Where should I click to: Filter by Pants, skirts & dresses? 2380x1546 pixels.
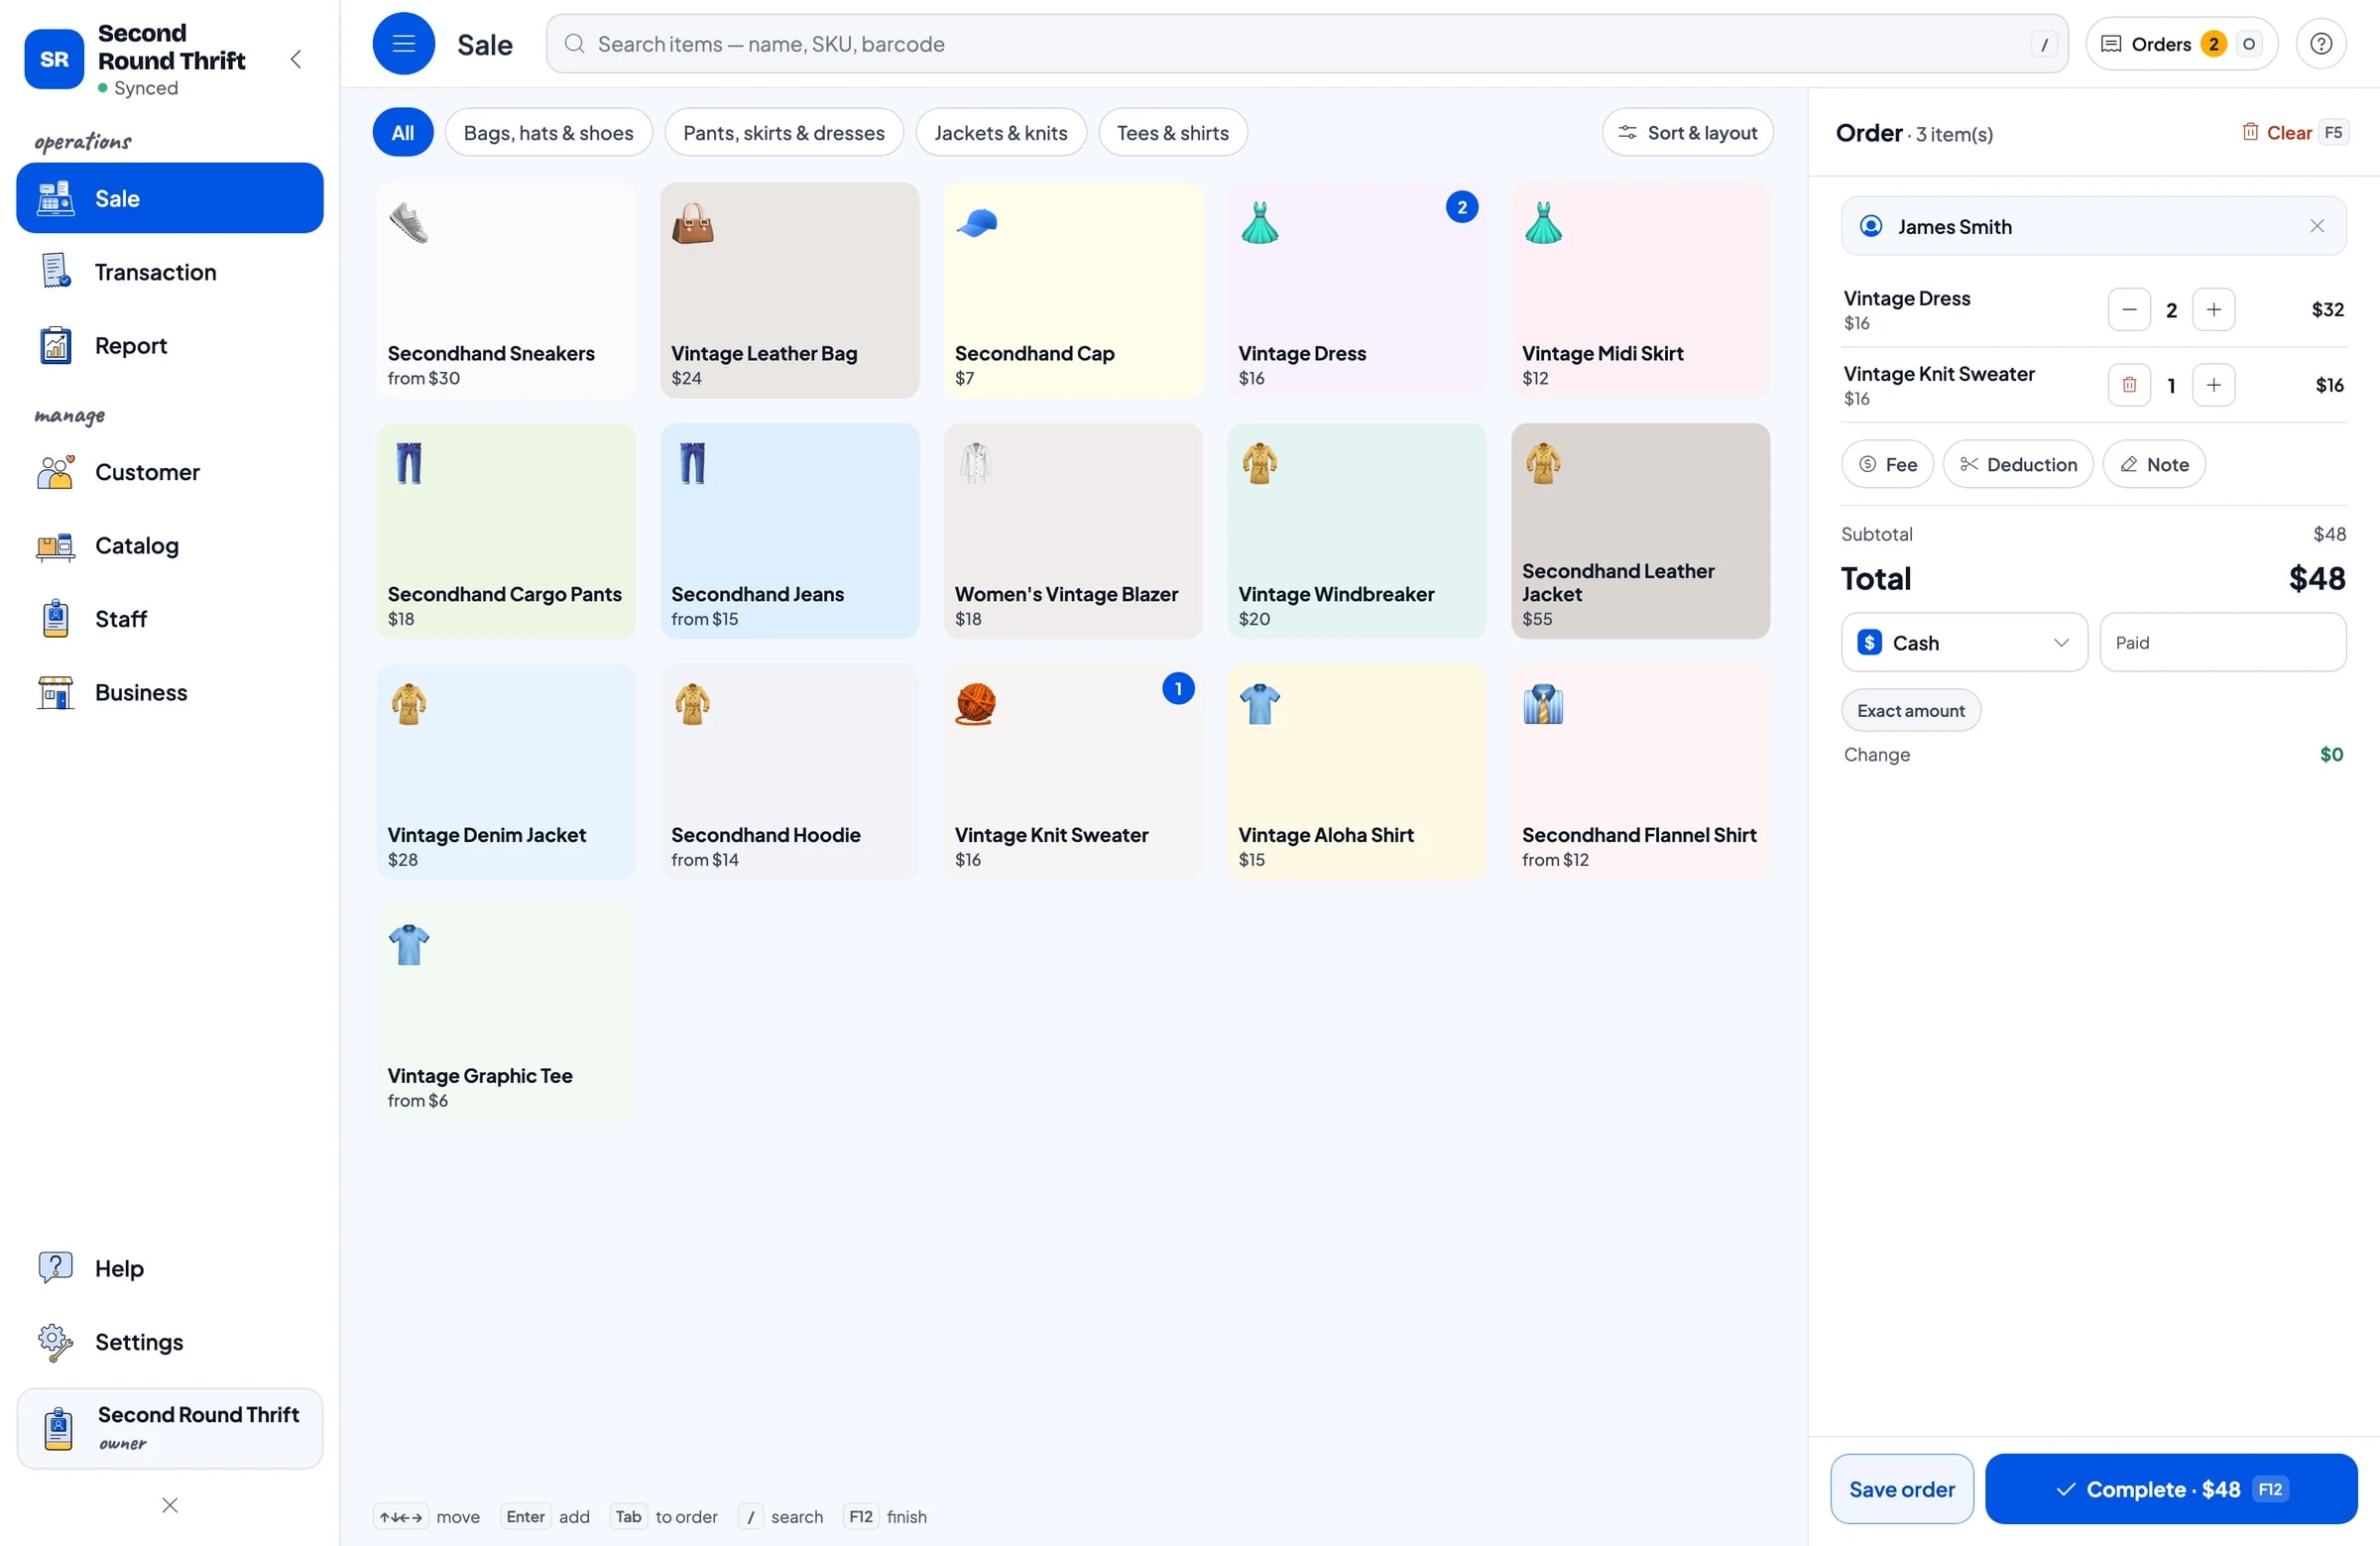pos(783,132)
